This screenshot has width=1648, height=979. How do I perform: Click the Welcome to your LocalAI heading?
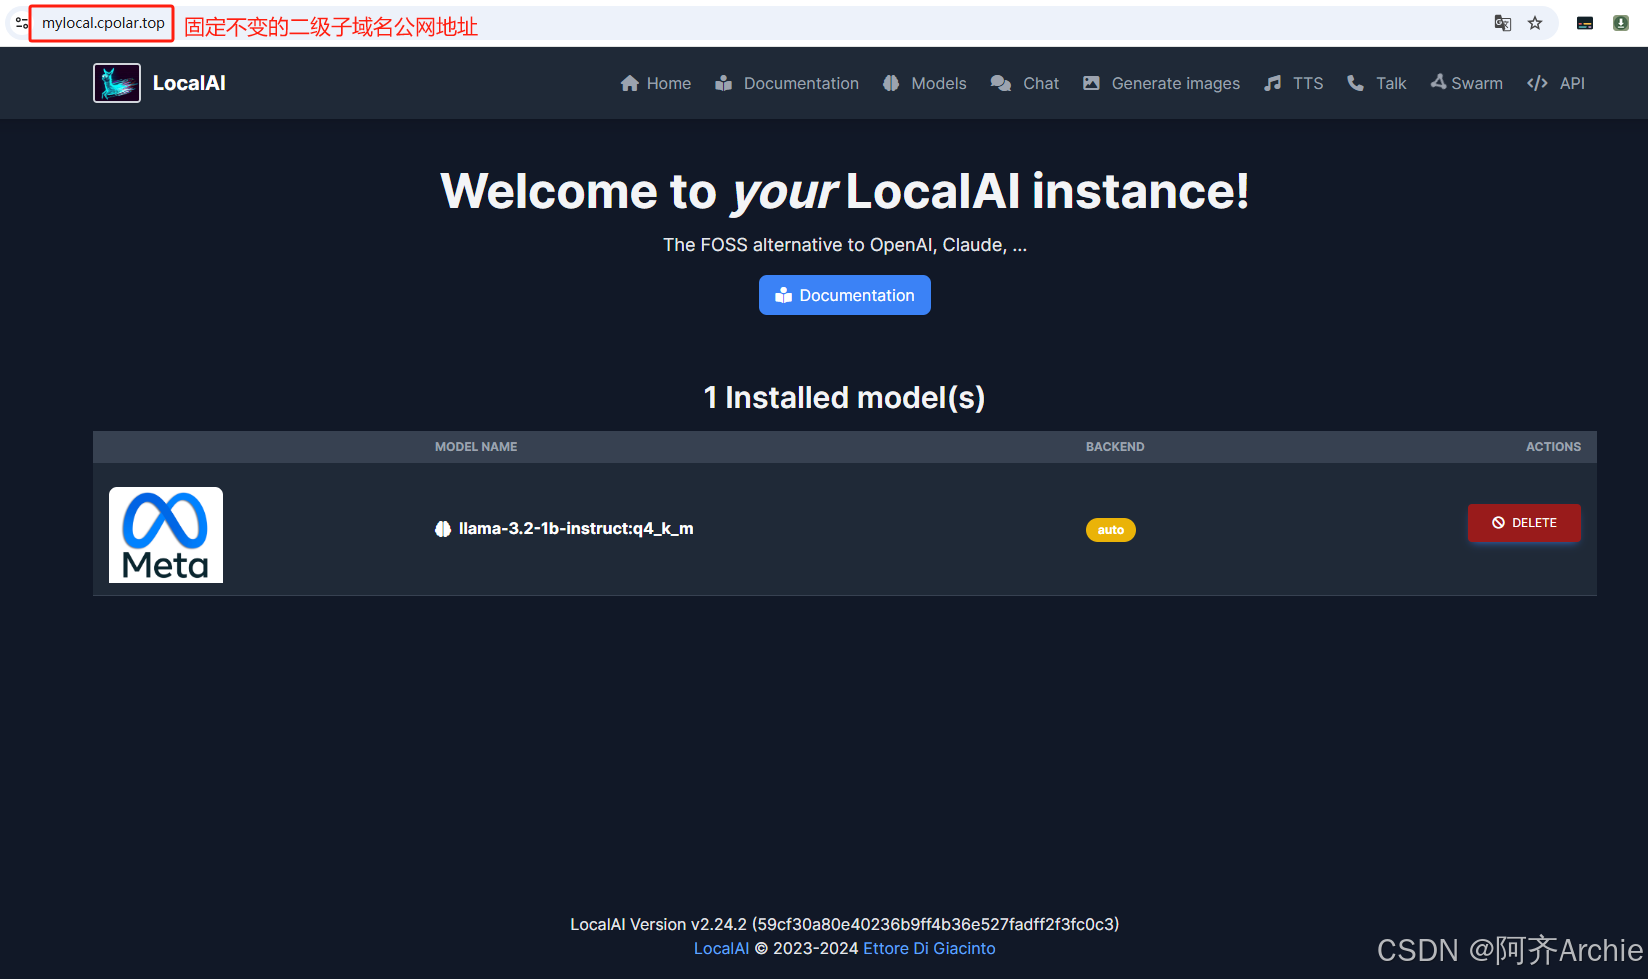845,191
